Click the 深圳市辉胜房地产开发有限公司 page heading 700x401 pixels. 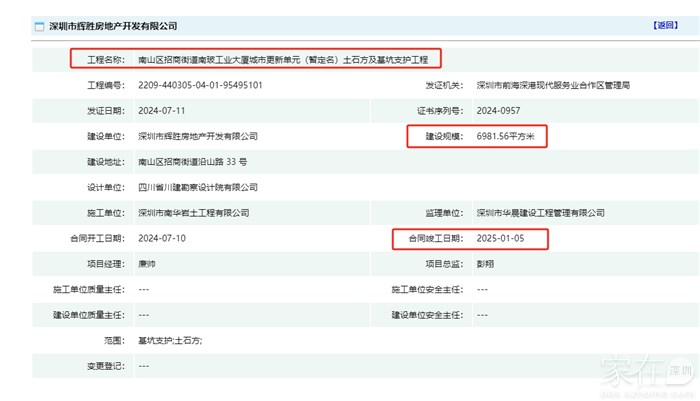click(x=121, y=26)
